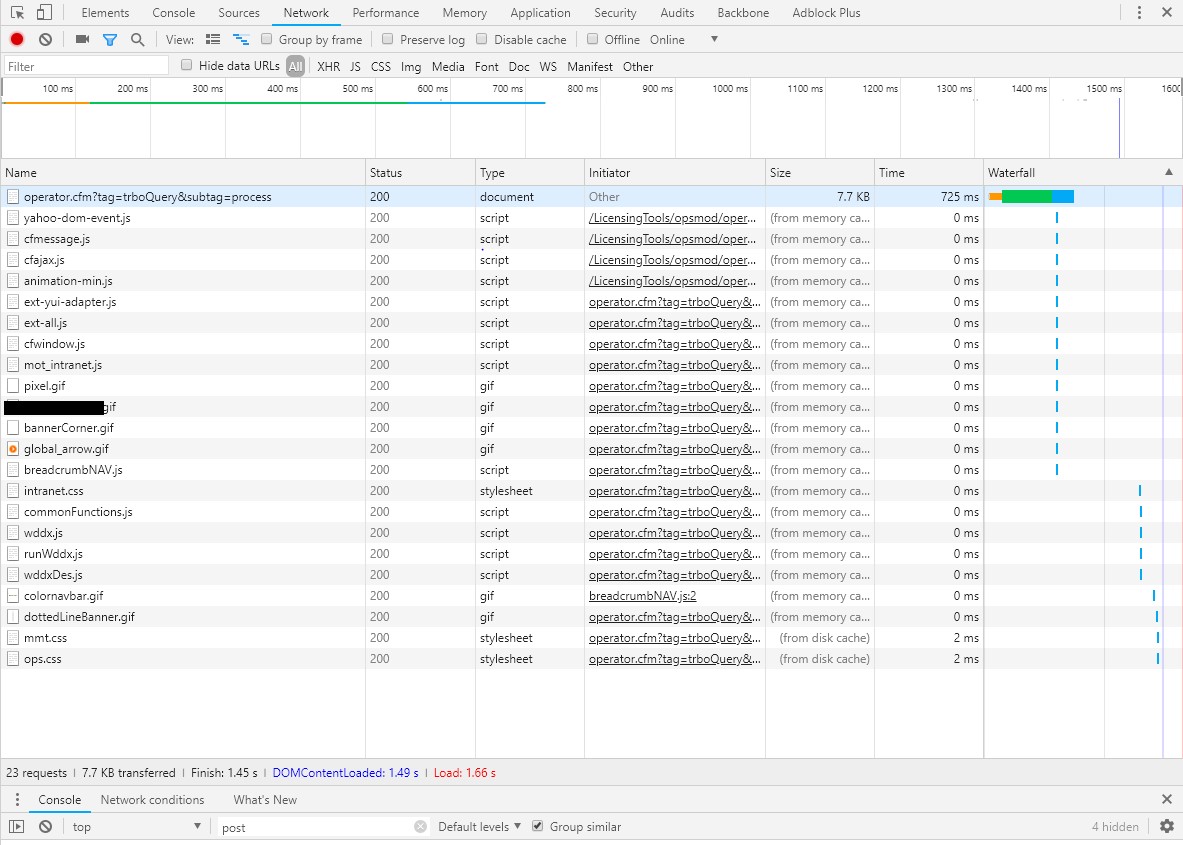Sort by the Name column header

click(x=183, y=173)
